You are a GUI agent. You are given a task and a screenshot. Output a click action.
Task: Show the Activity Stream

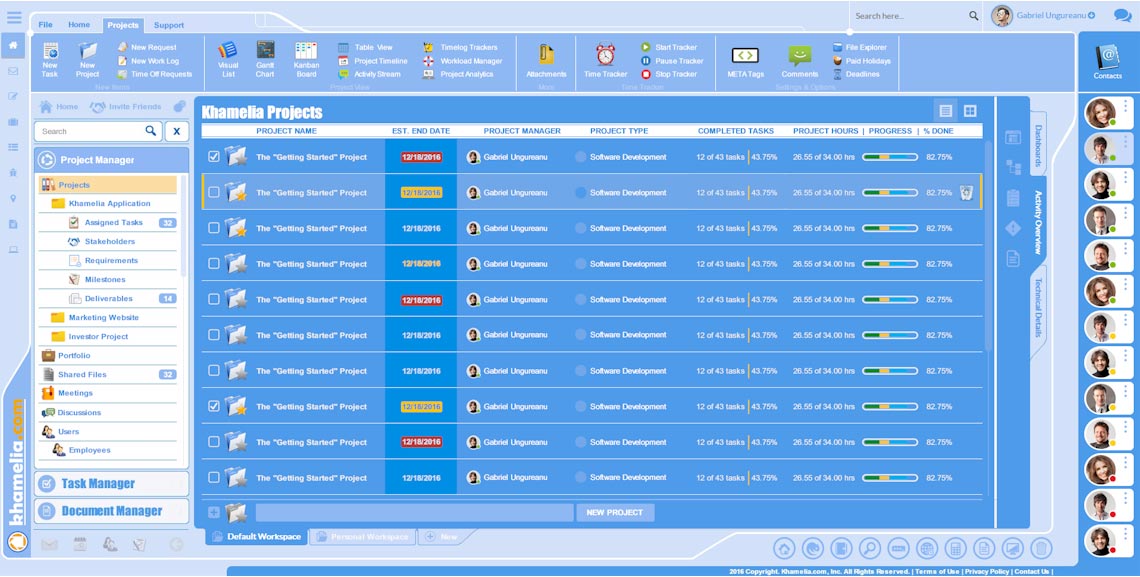369,74
